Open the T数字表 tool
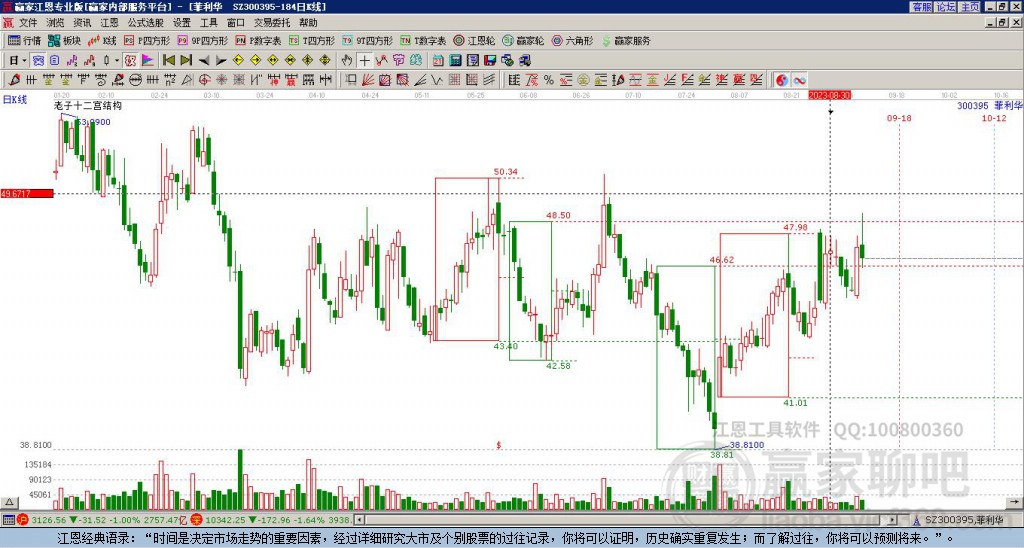 (423, 40)
